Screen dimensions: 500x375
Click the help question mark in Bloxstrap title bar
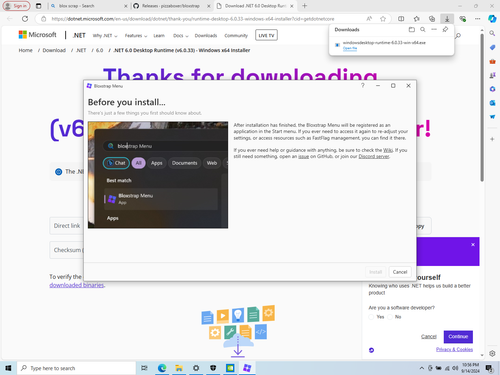363,86
